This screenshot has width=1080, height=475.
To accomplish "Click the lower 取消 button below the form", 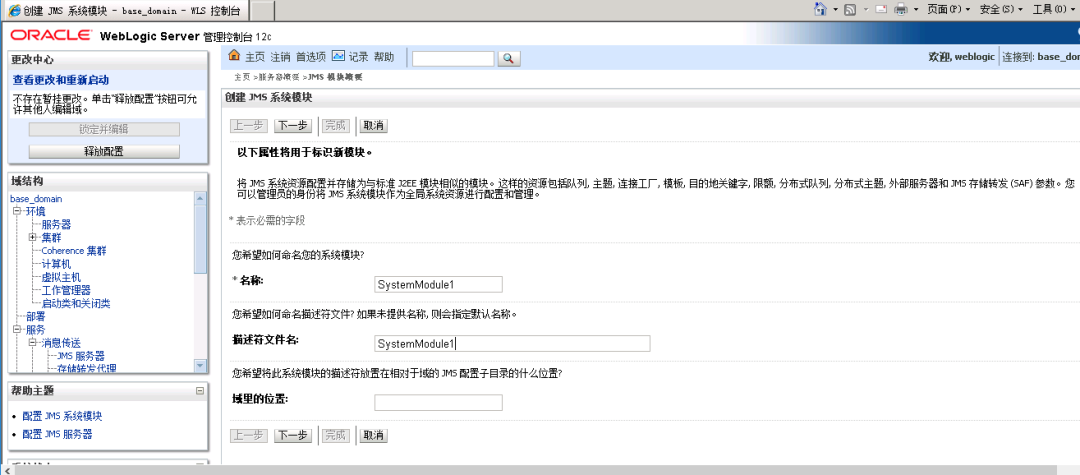I will (x=373, y=436).
